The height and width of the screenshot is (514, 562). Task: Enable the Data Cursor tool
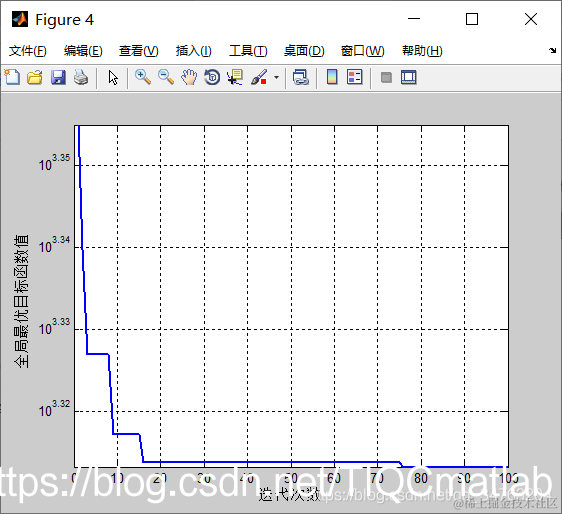tap(235, 77)
